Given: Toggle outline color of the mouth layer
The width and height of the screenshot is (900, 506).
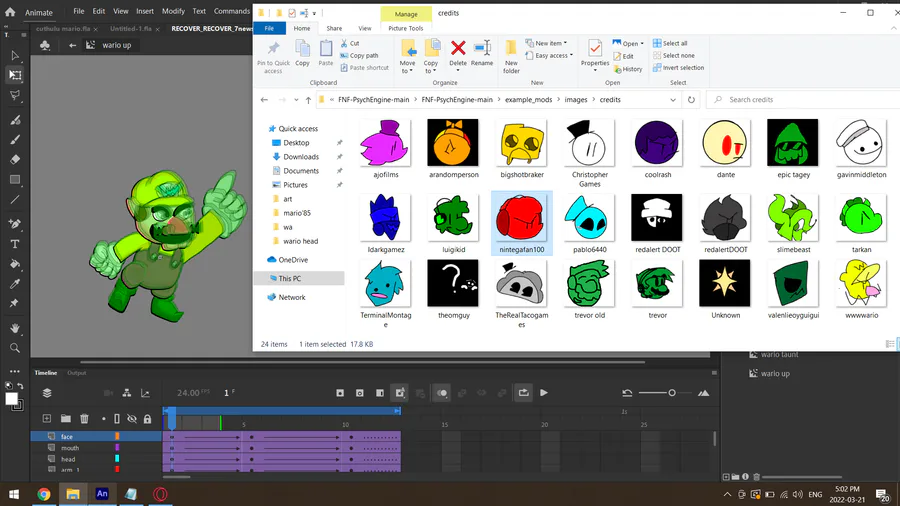Looking at the screenshot, I should pos(117,447).
